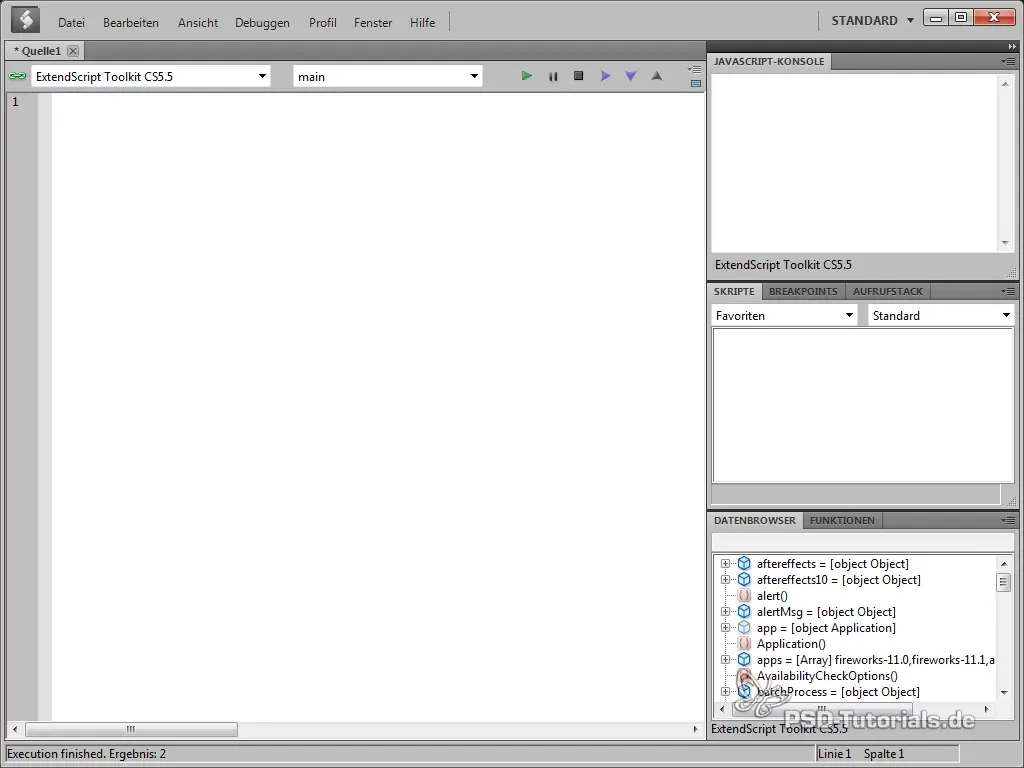Image resolution: width=1024 pixels, height=768 pixels.
Task: Click the apps Array cube icon
Action: (744, 660)
